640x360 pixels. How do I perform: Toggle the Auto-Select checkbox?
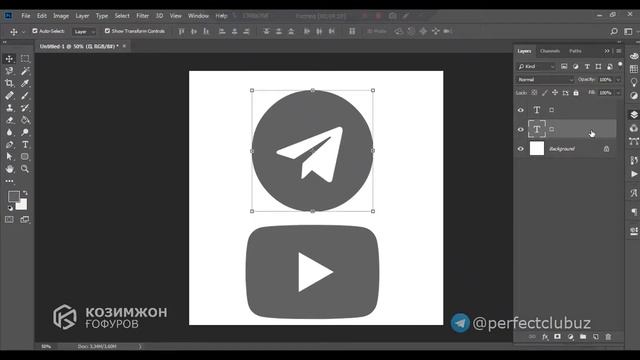tap(35, 31)
